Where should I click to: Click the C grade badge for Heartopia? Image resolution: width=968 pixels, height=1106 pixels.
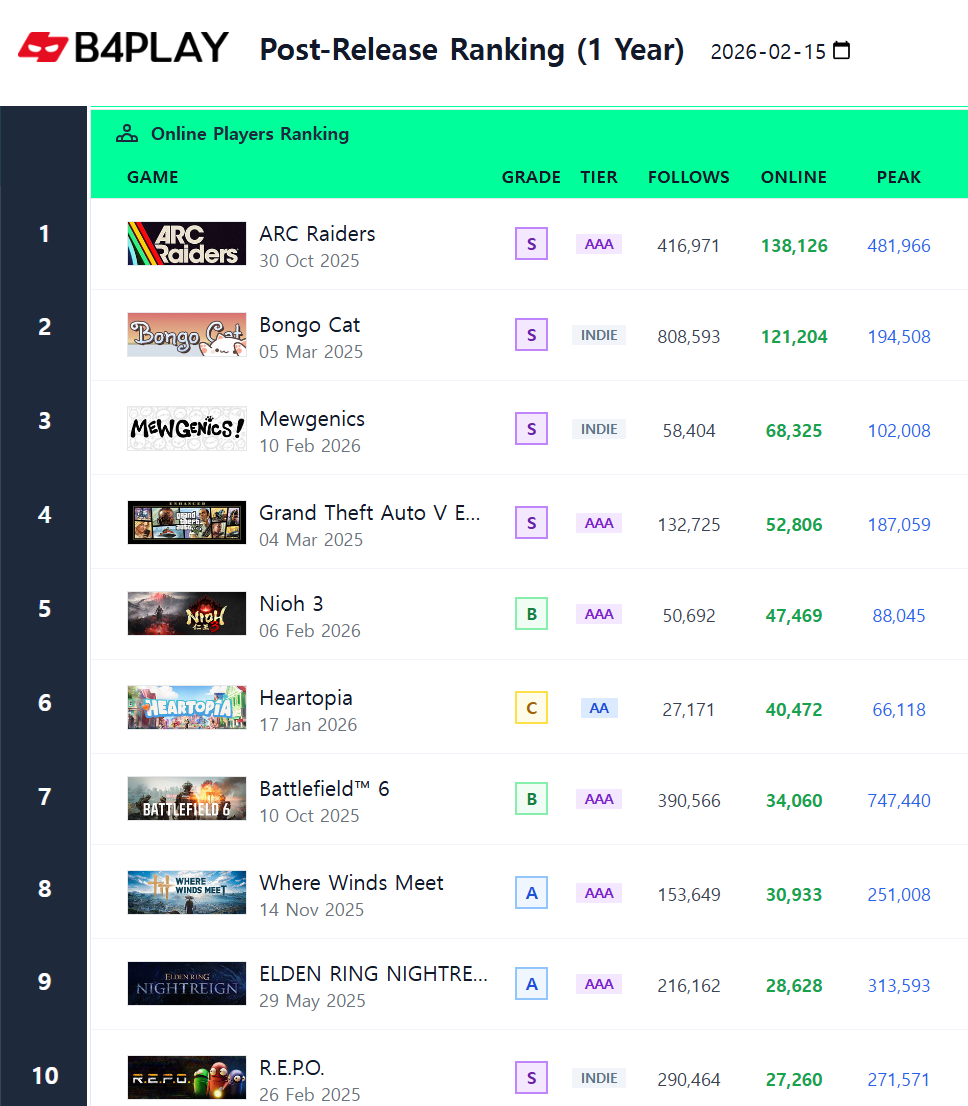coord(531,707)
